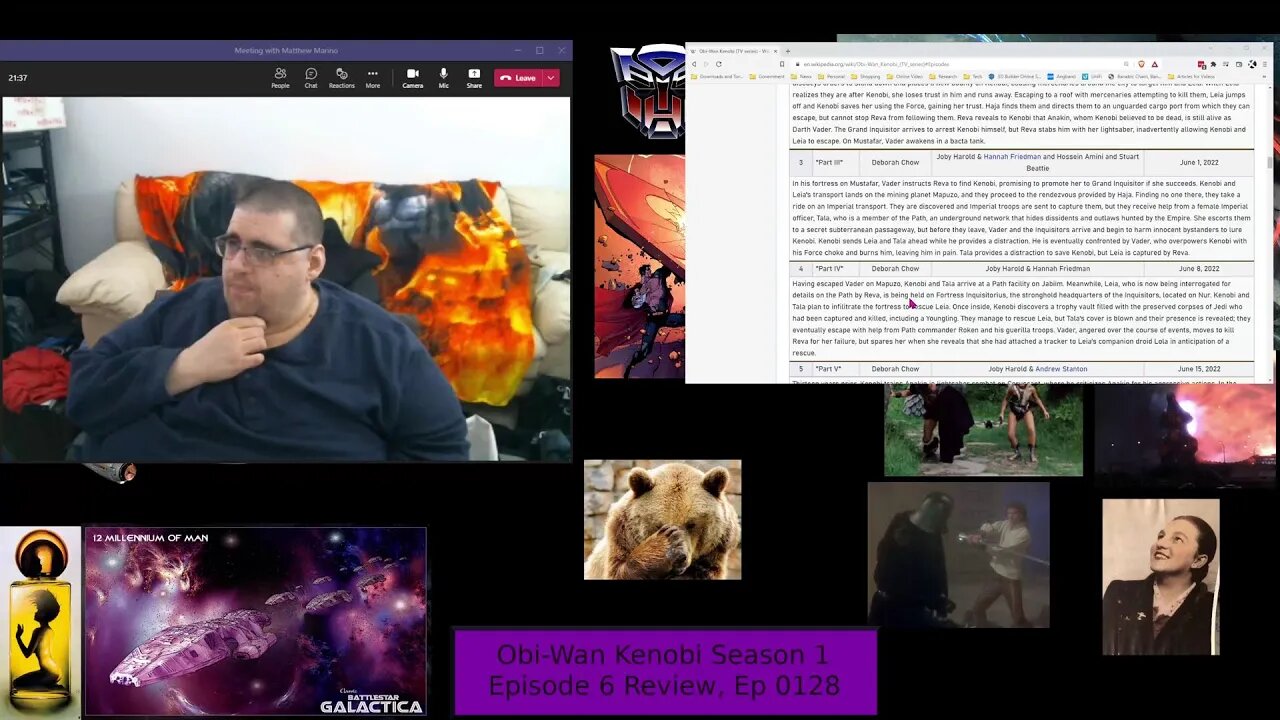
Task: Open the Government bookmark folder
Action: coord(767,76)
